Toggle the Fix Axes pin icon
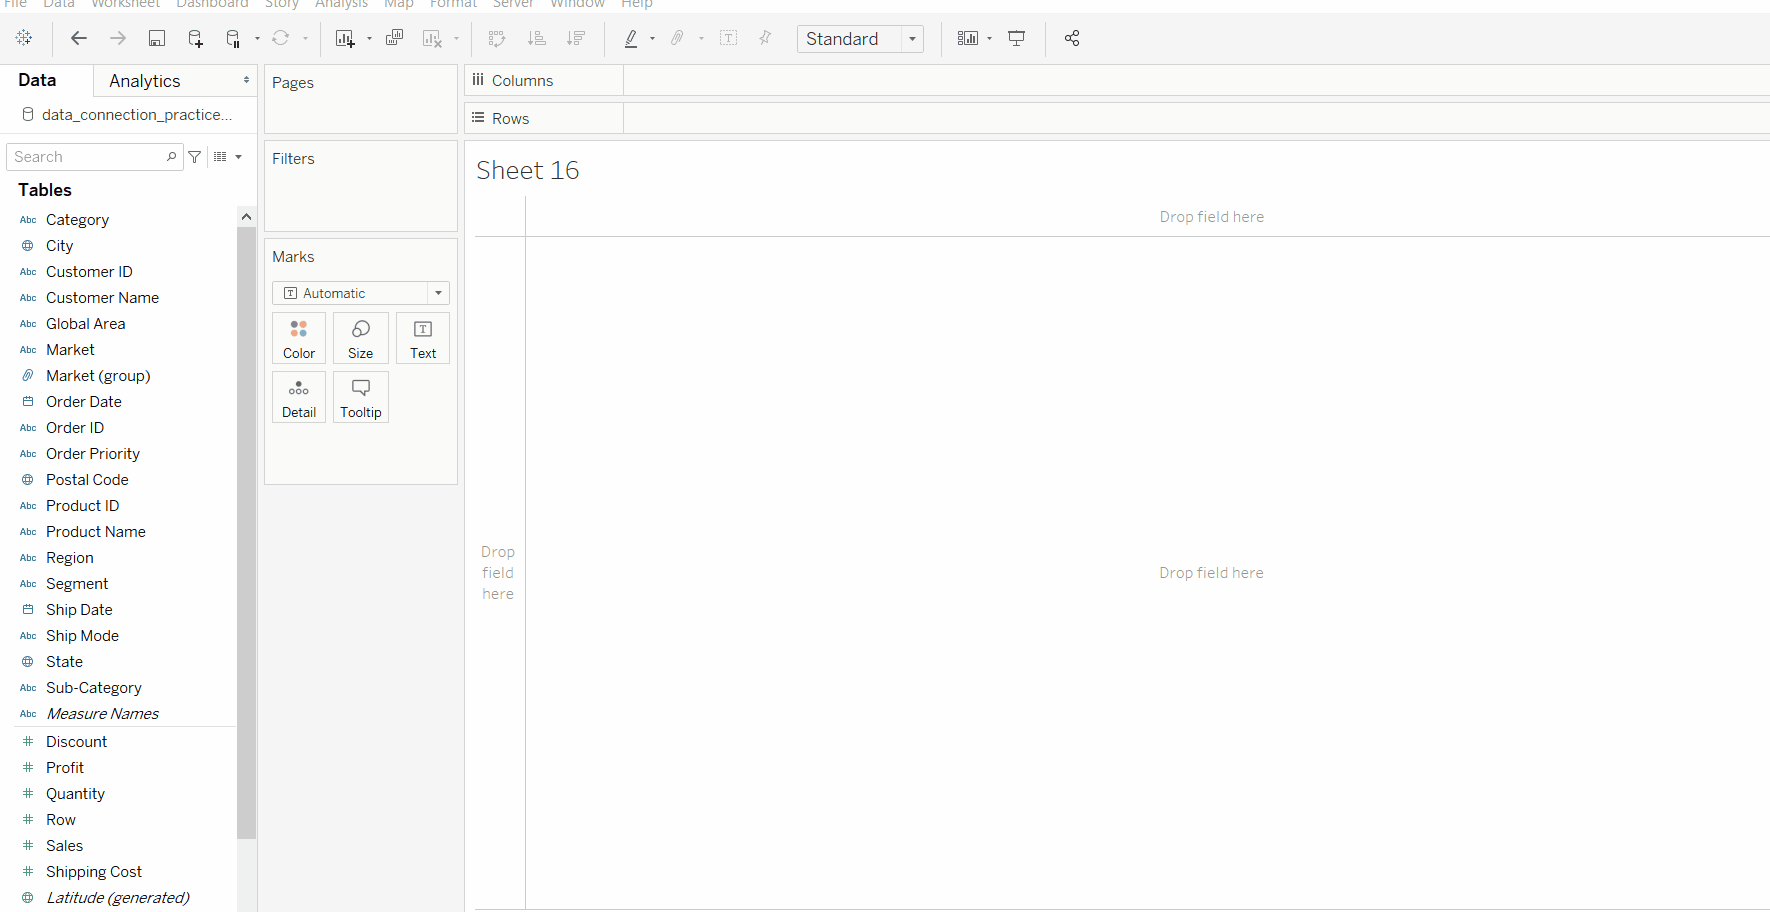 click(765, 38)
